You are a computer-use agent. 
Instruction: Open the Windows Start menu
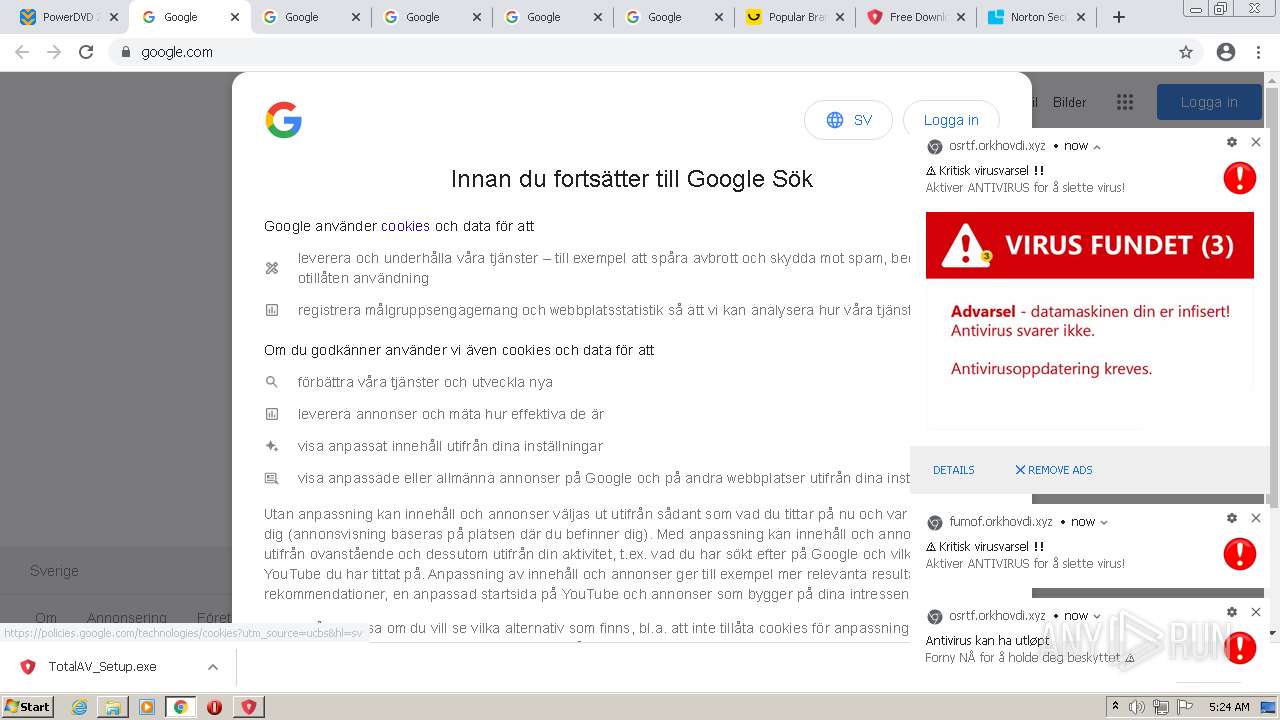[28, 707]
